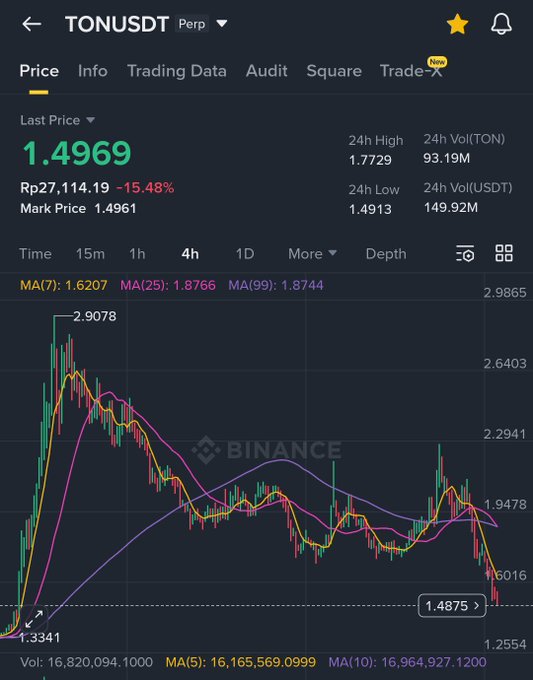This screenshot has height=680, width=533.
Task: Tap the 2.9865 price axis label
Action: [505, 293]
